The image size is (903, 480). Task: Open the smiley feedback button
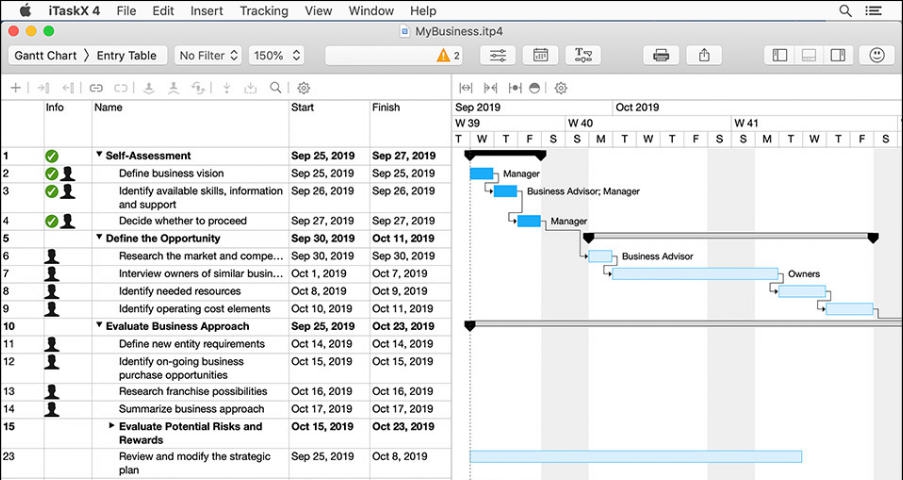(877, 55)
